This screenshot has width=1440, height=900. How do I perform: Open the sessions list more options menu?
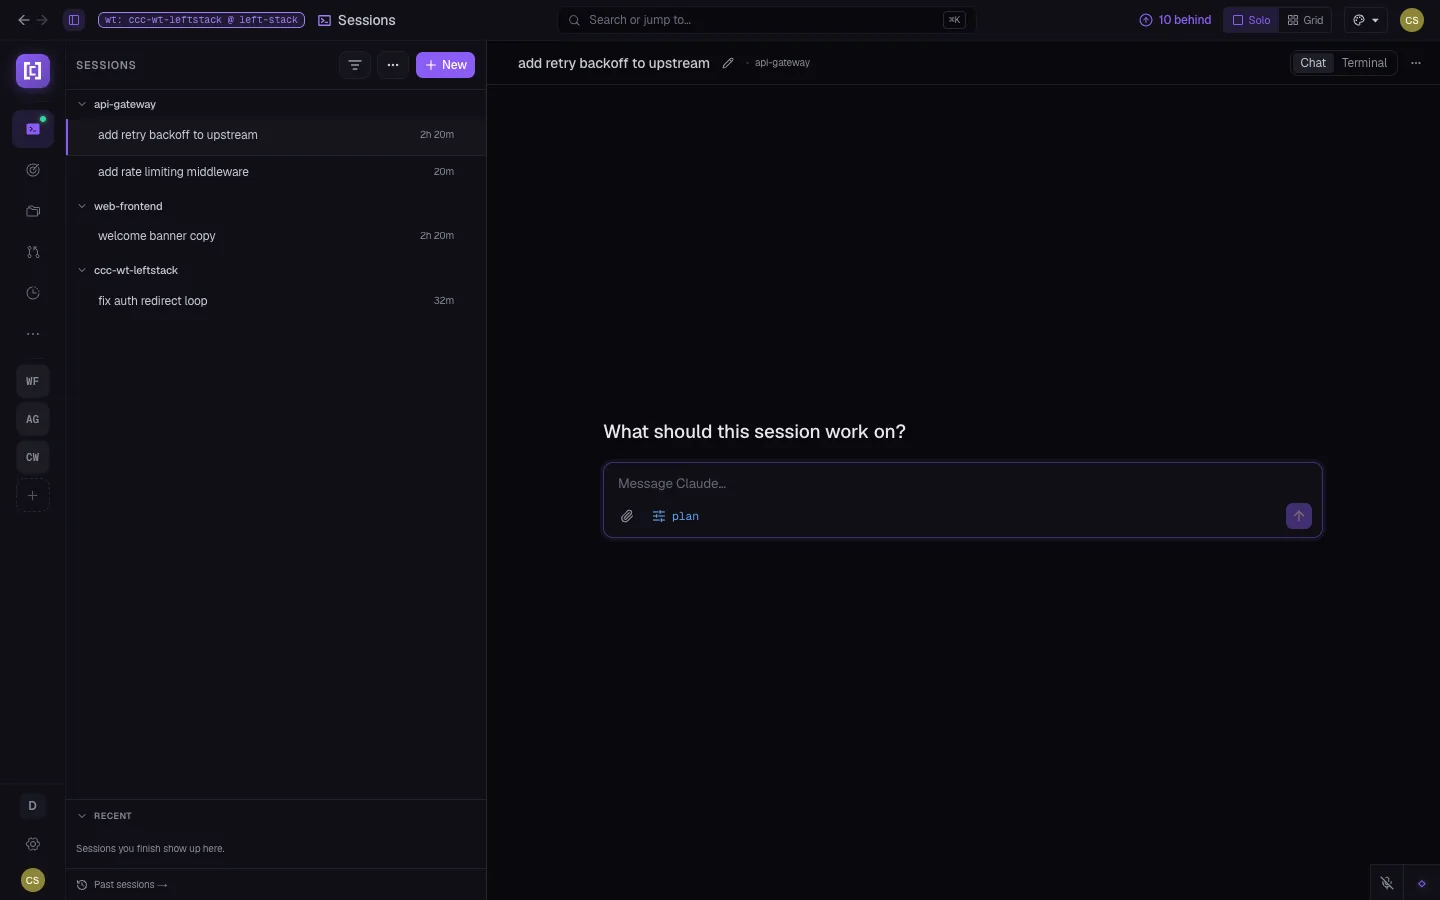pos(393,65)
